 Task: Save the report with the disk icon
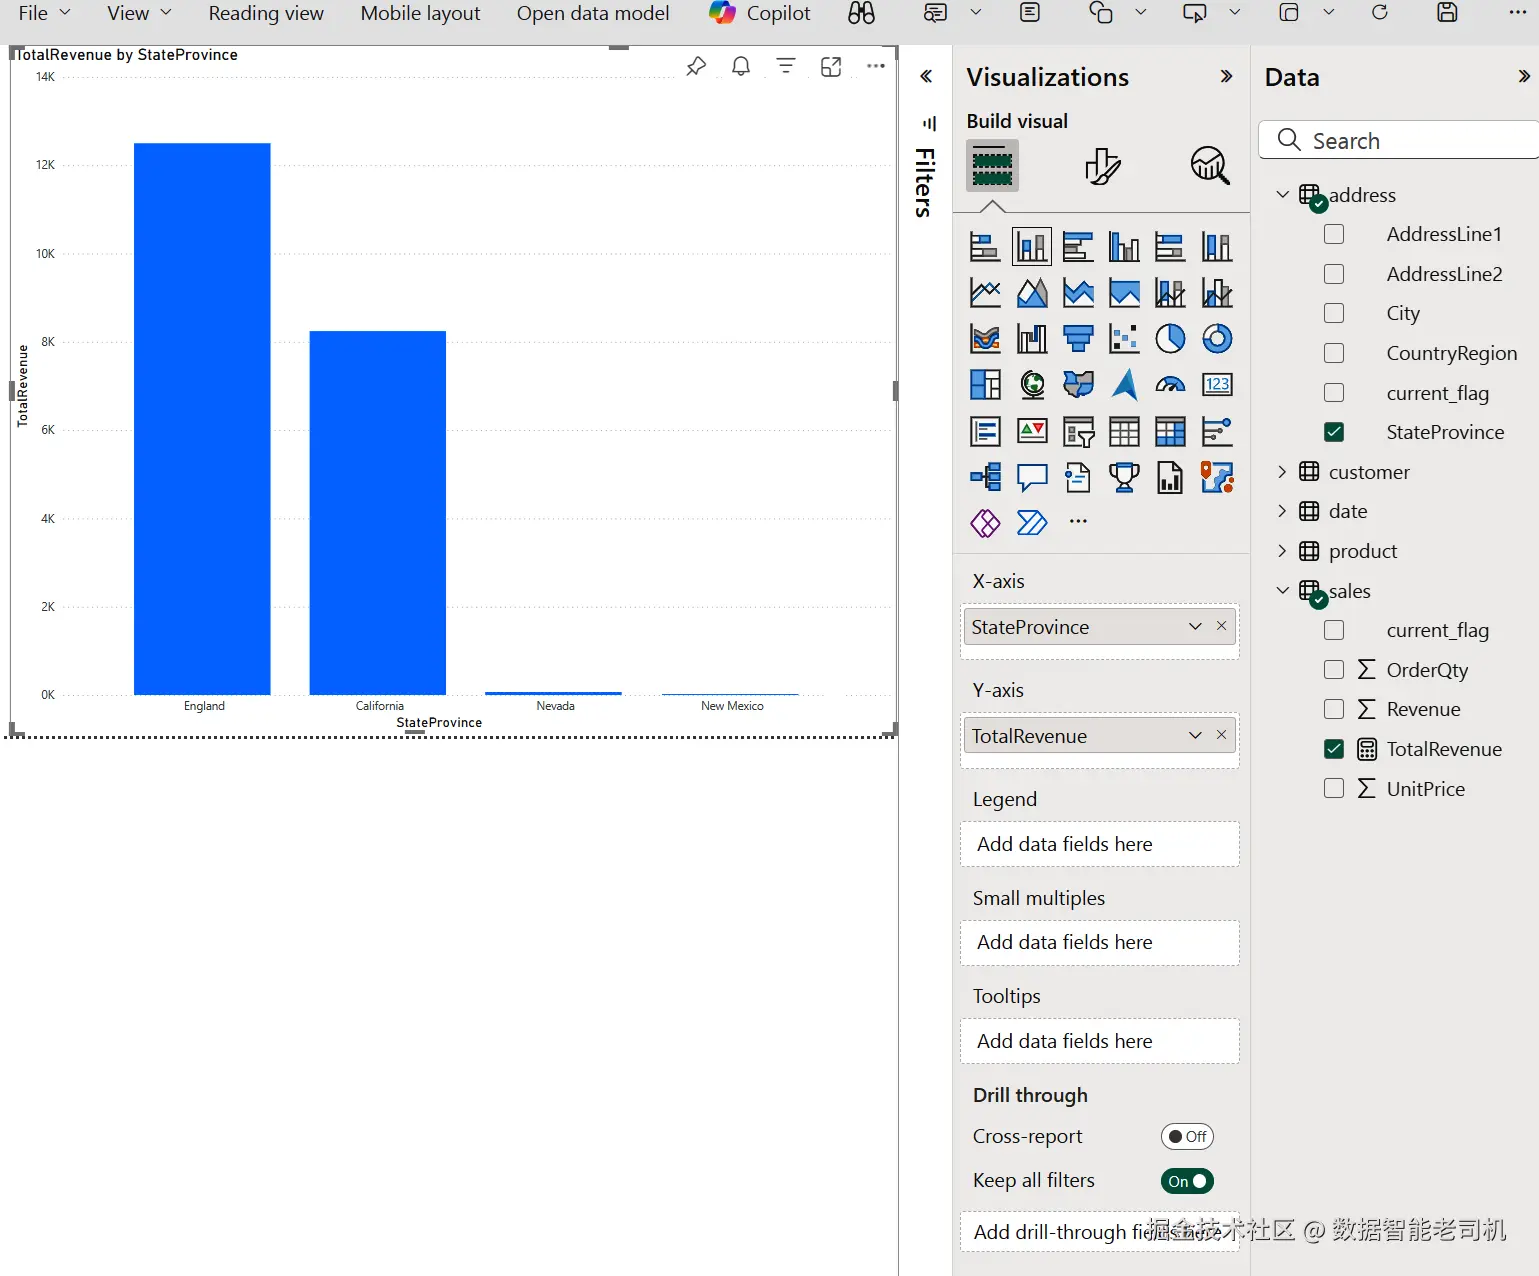[1447, 13]
